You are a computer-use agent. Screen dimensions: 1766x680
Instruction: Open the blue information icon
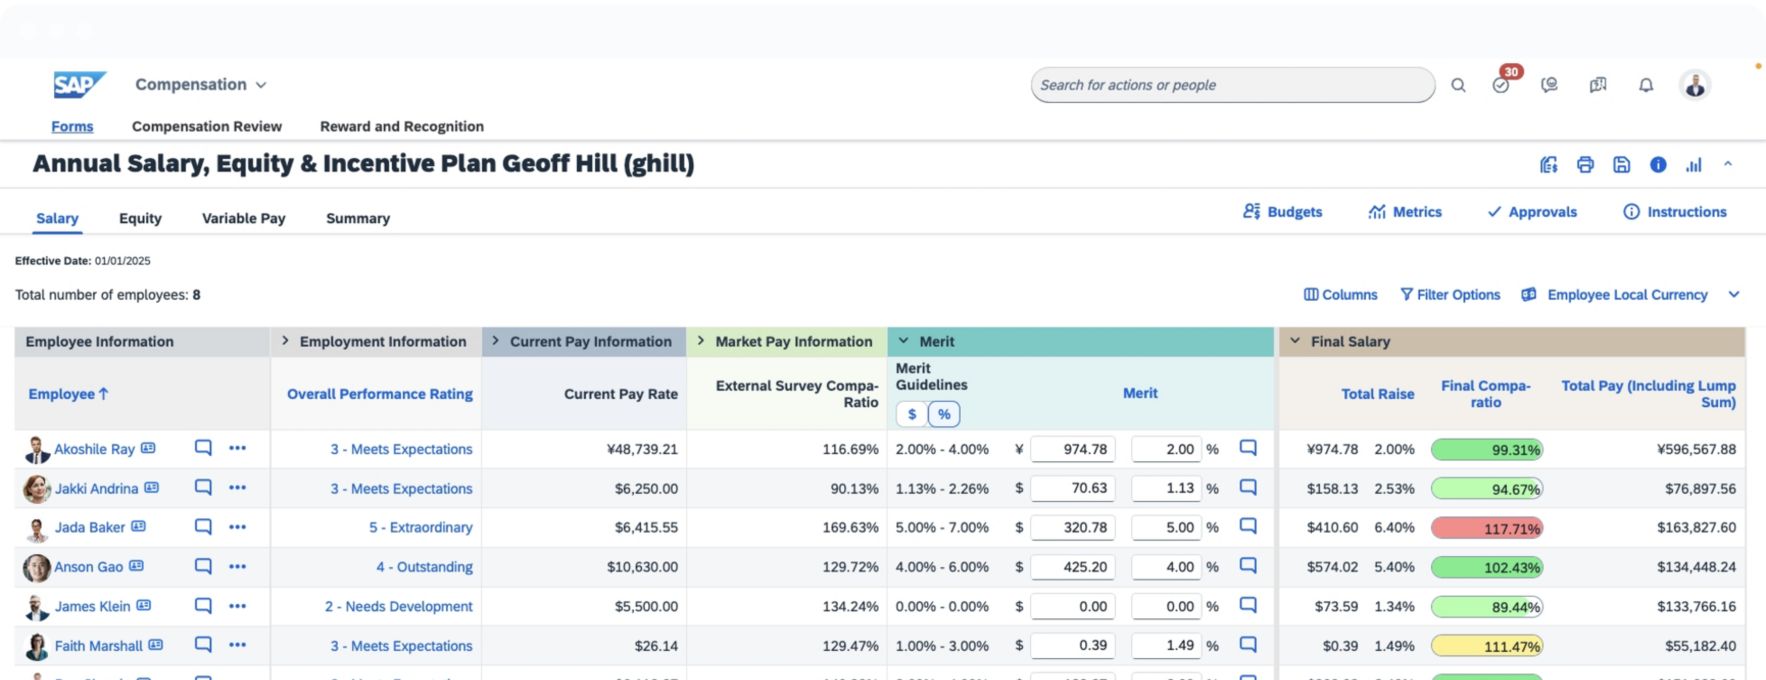[x=1657, y=165]
